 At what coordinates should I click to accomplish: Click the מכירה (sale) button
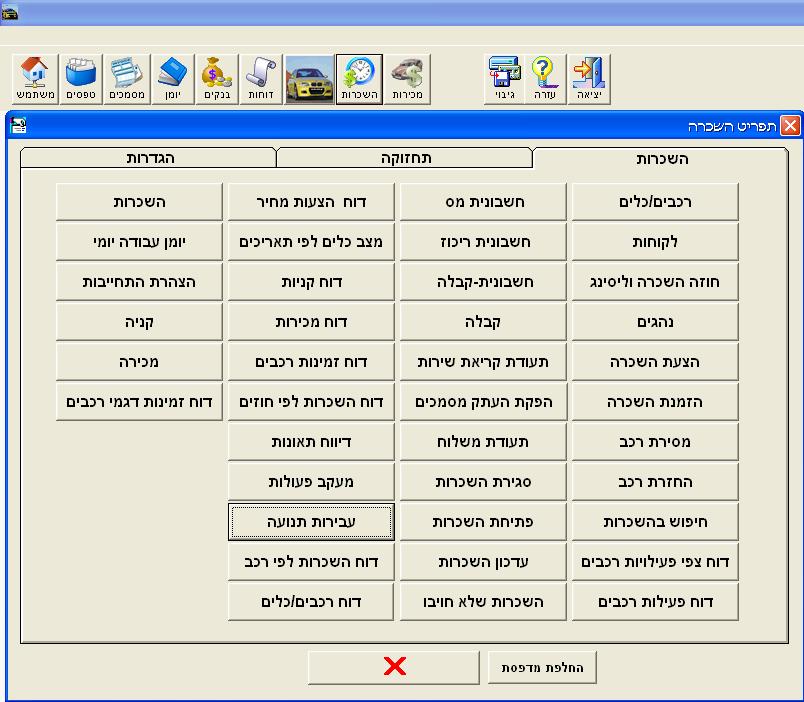pos(139,362)
